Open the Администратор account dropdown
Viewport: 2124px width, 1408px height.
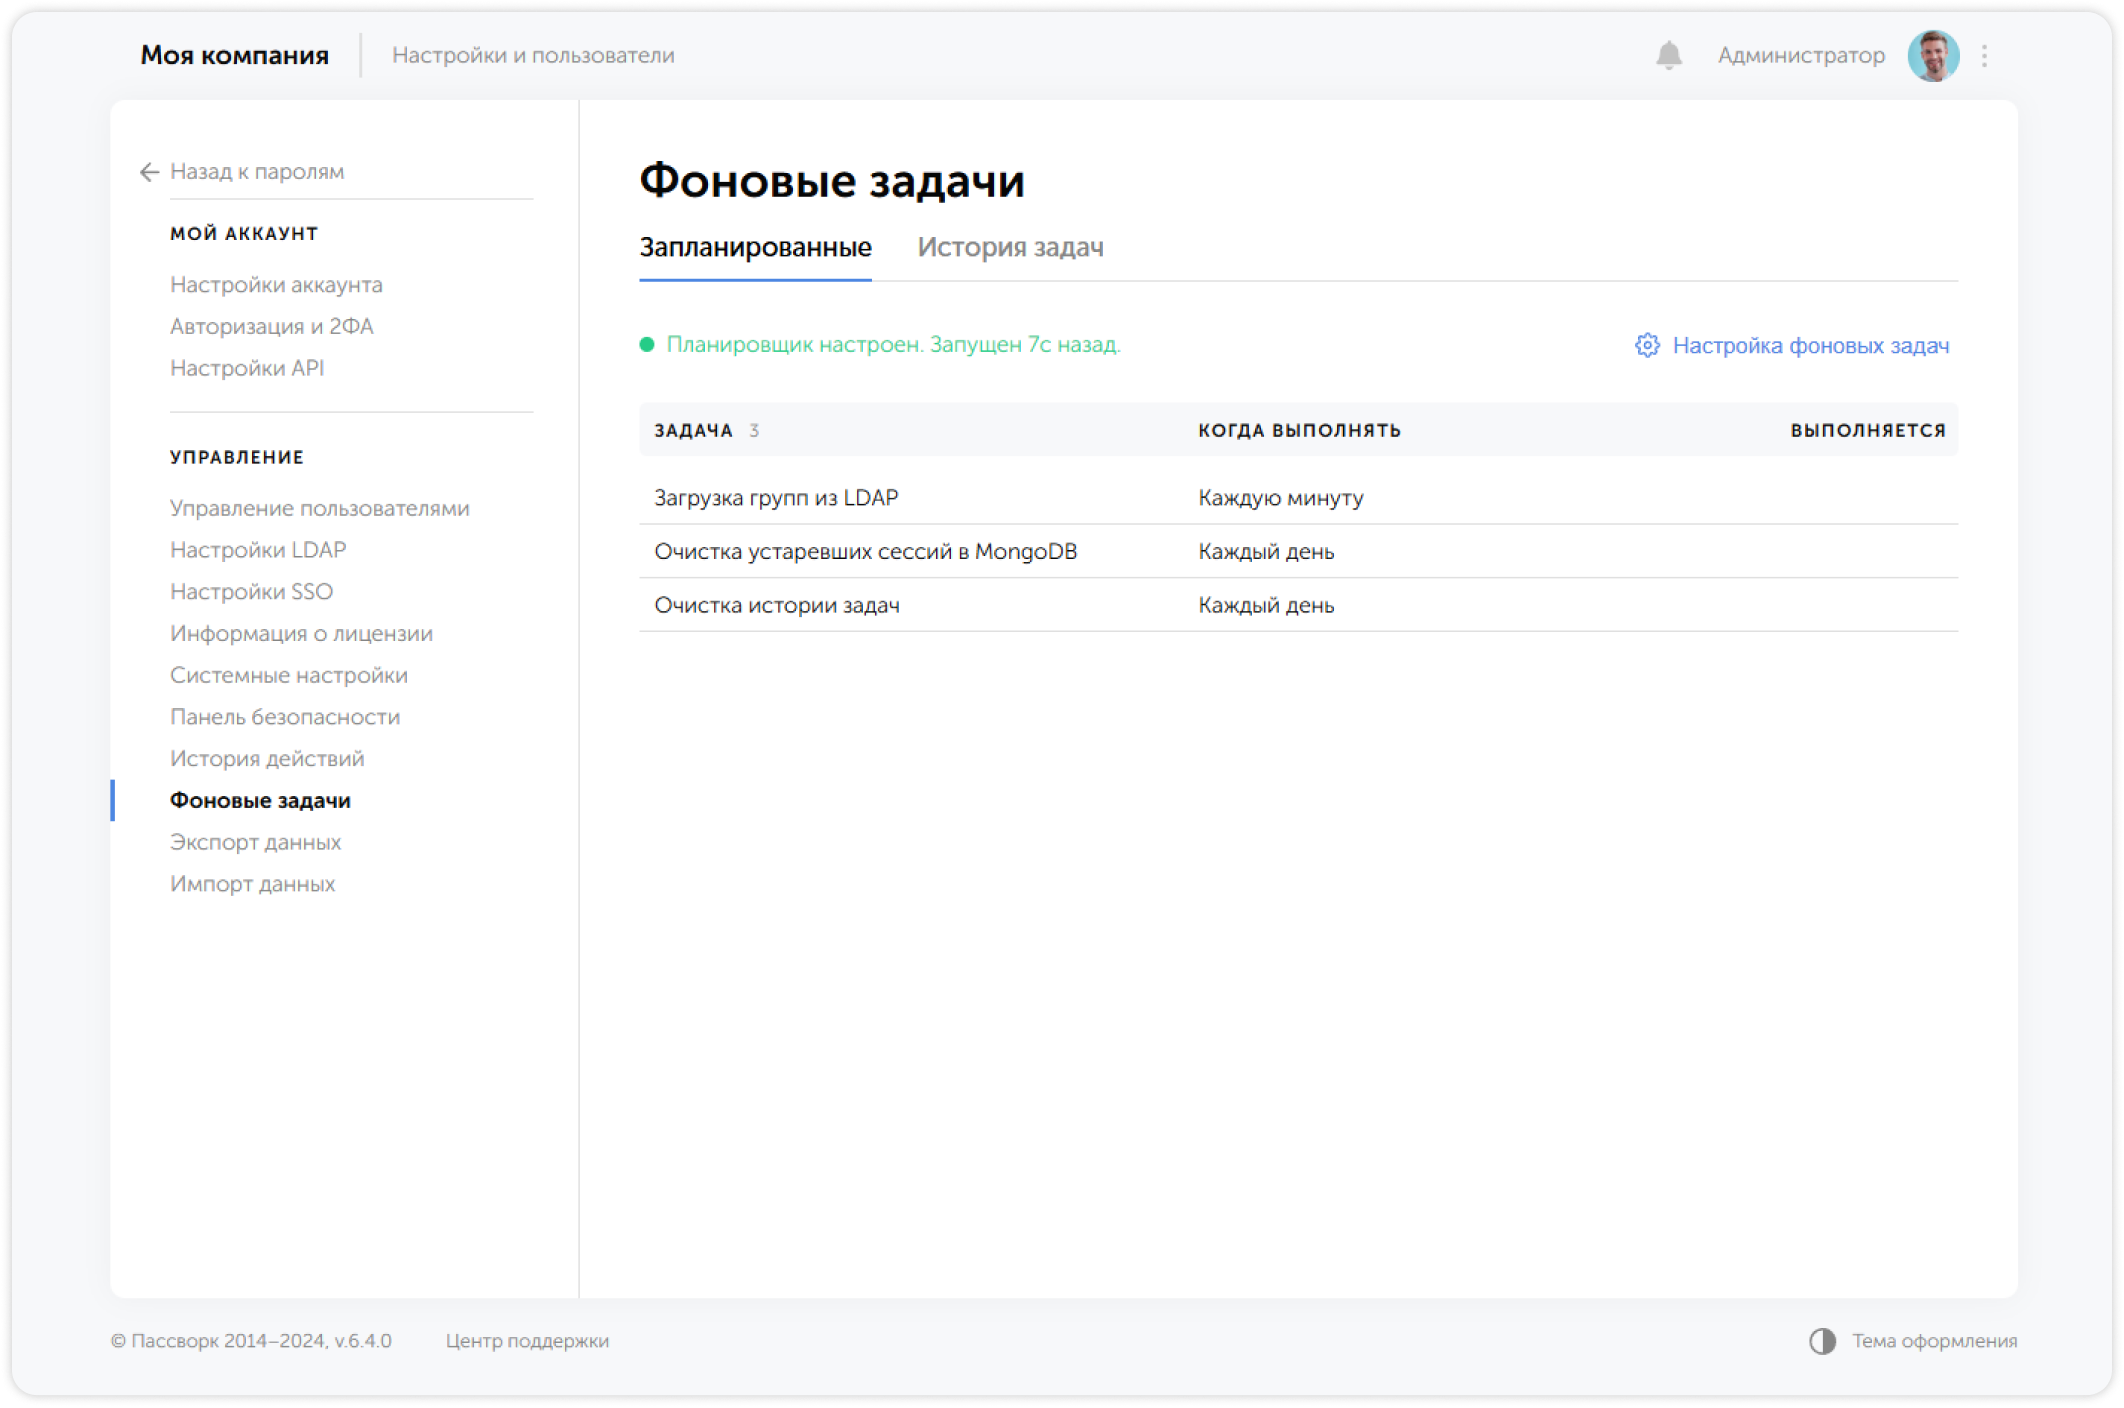(1801, 55)
